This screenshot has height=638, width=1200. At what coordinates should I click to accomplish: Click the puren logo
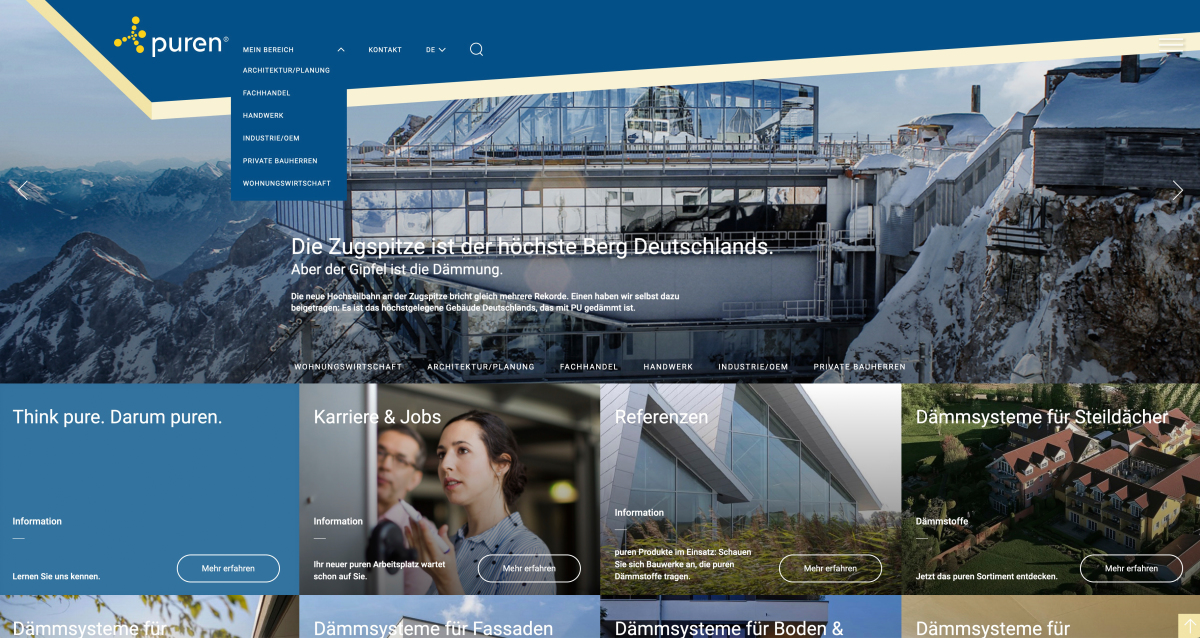tap(171, 38)
